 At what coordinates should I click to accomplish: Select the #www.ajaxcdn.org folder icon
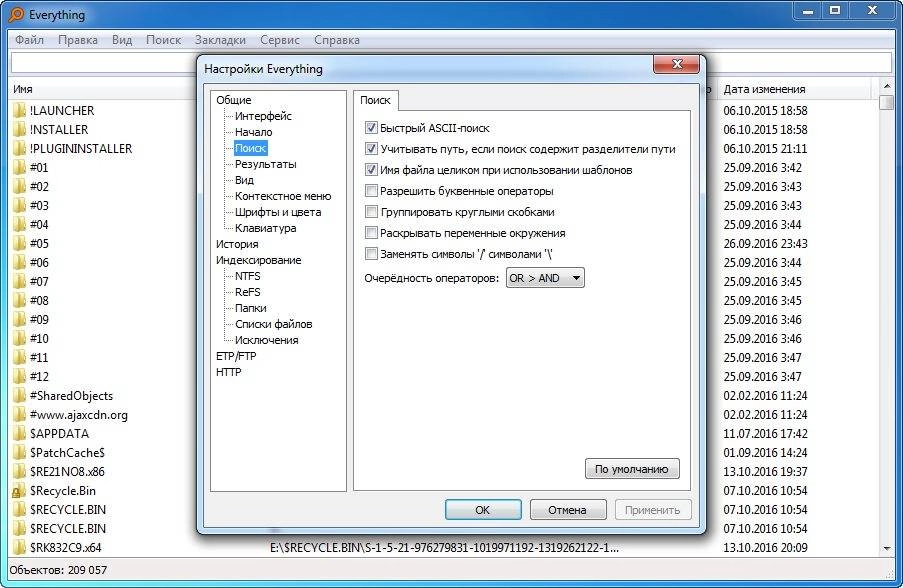click(x=20, y=414)
